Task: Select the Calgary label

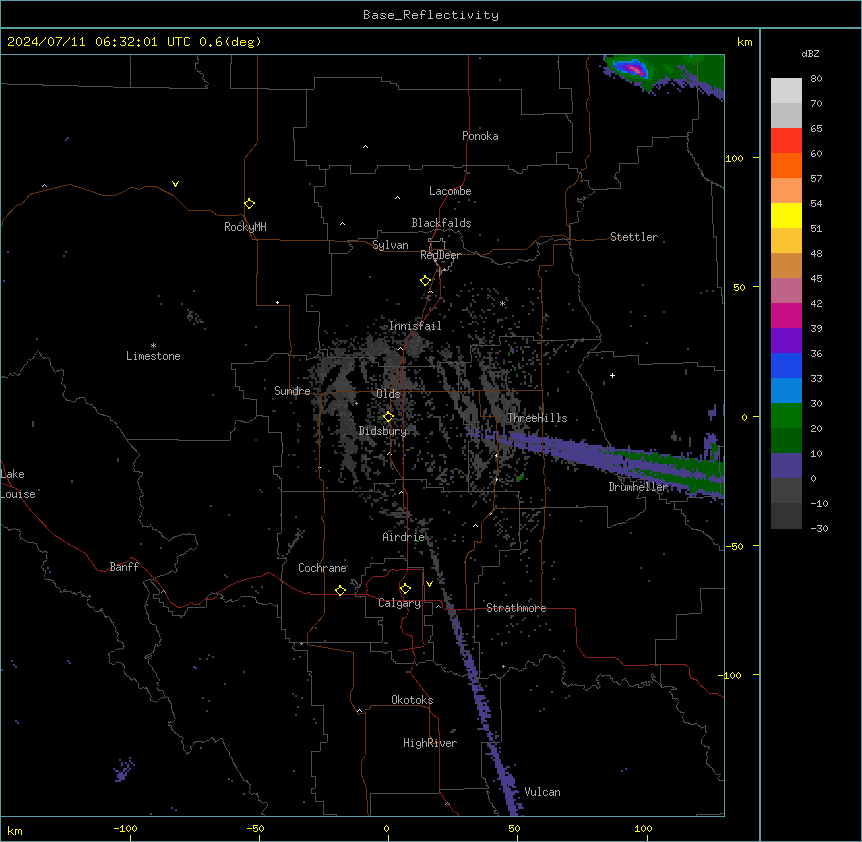Action: click(x=399, y=603)
